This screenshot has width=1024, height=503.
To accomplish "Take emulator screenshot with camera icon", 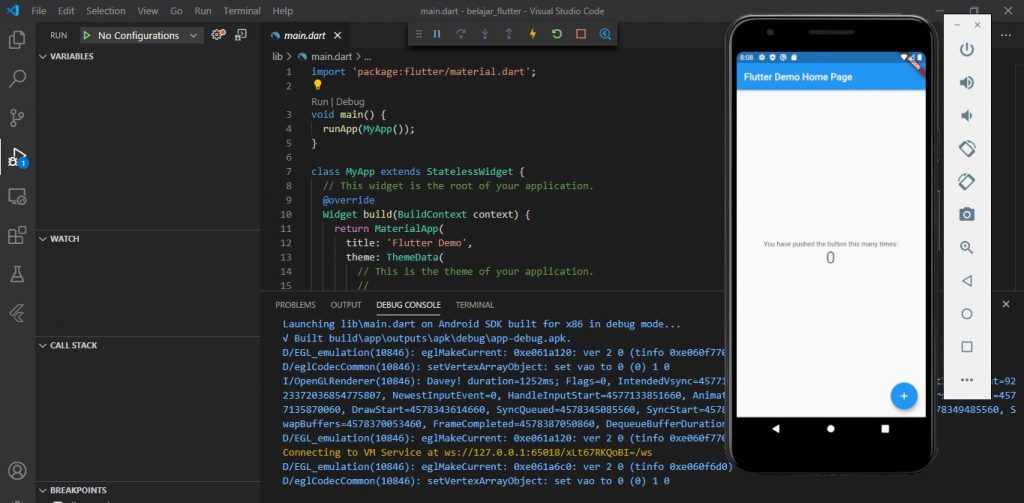I will (x=967, y=214).
